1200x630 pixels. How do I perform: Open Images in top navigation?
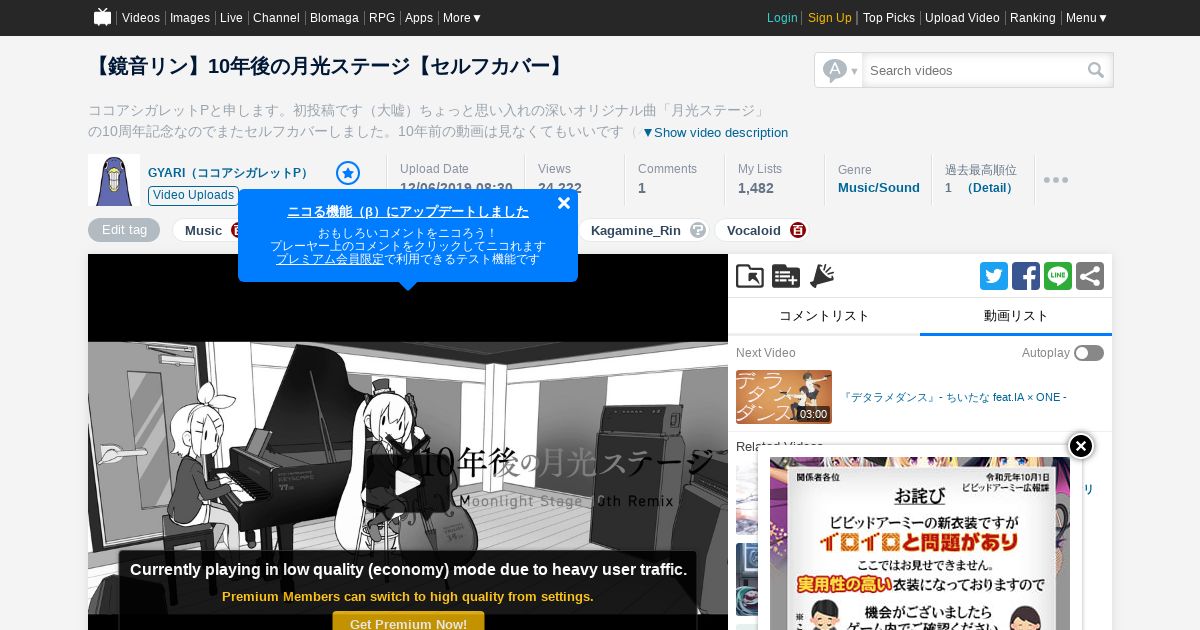[190, 18]
